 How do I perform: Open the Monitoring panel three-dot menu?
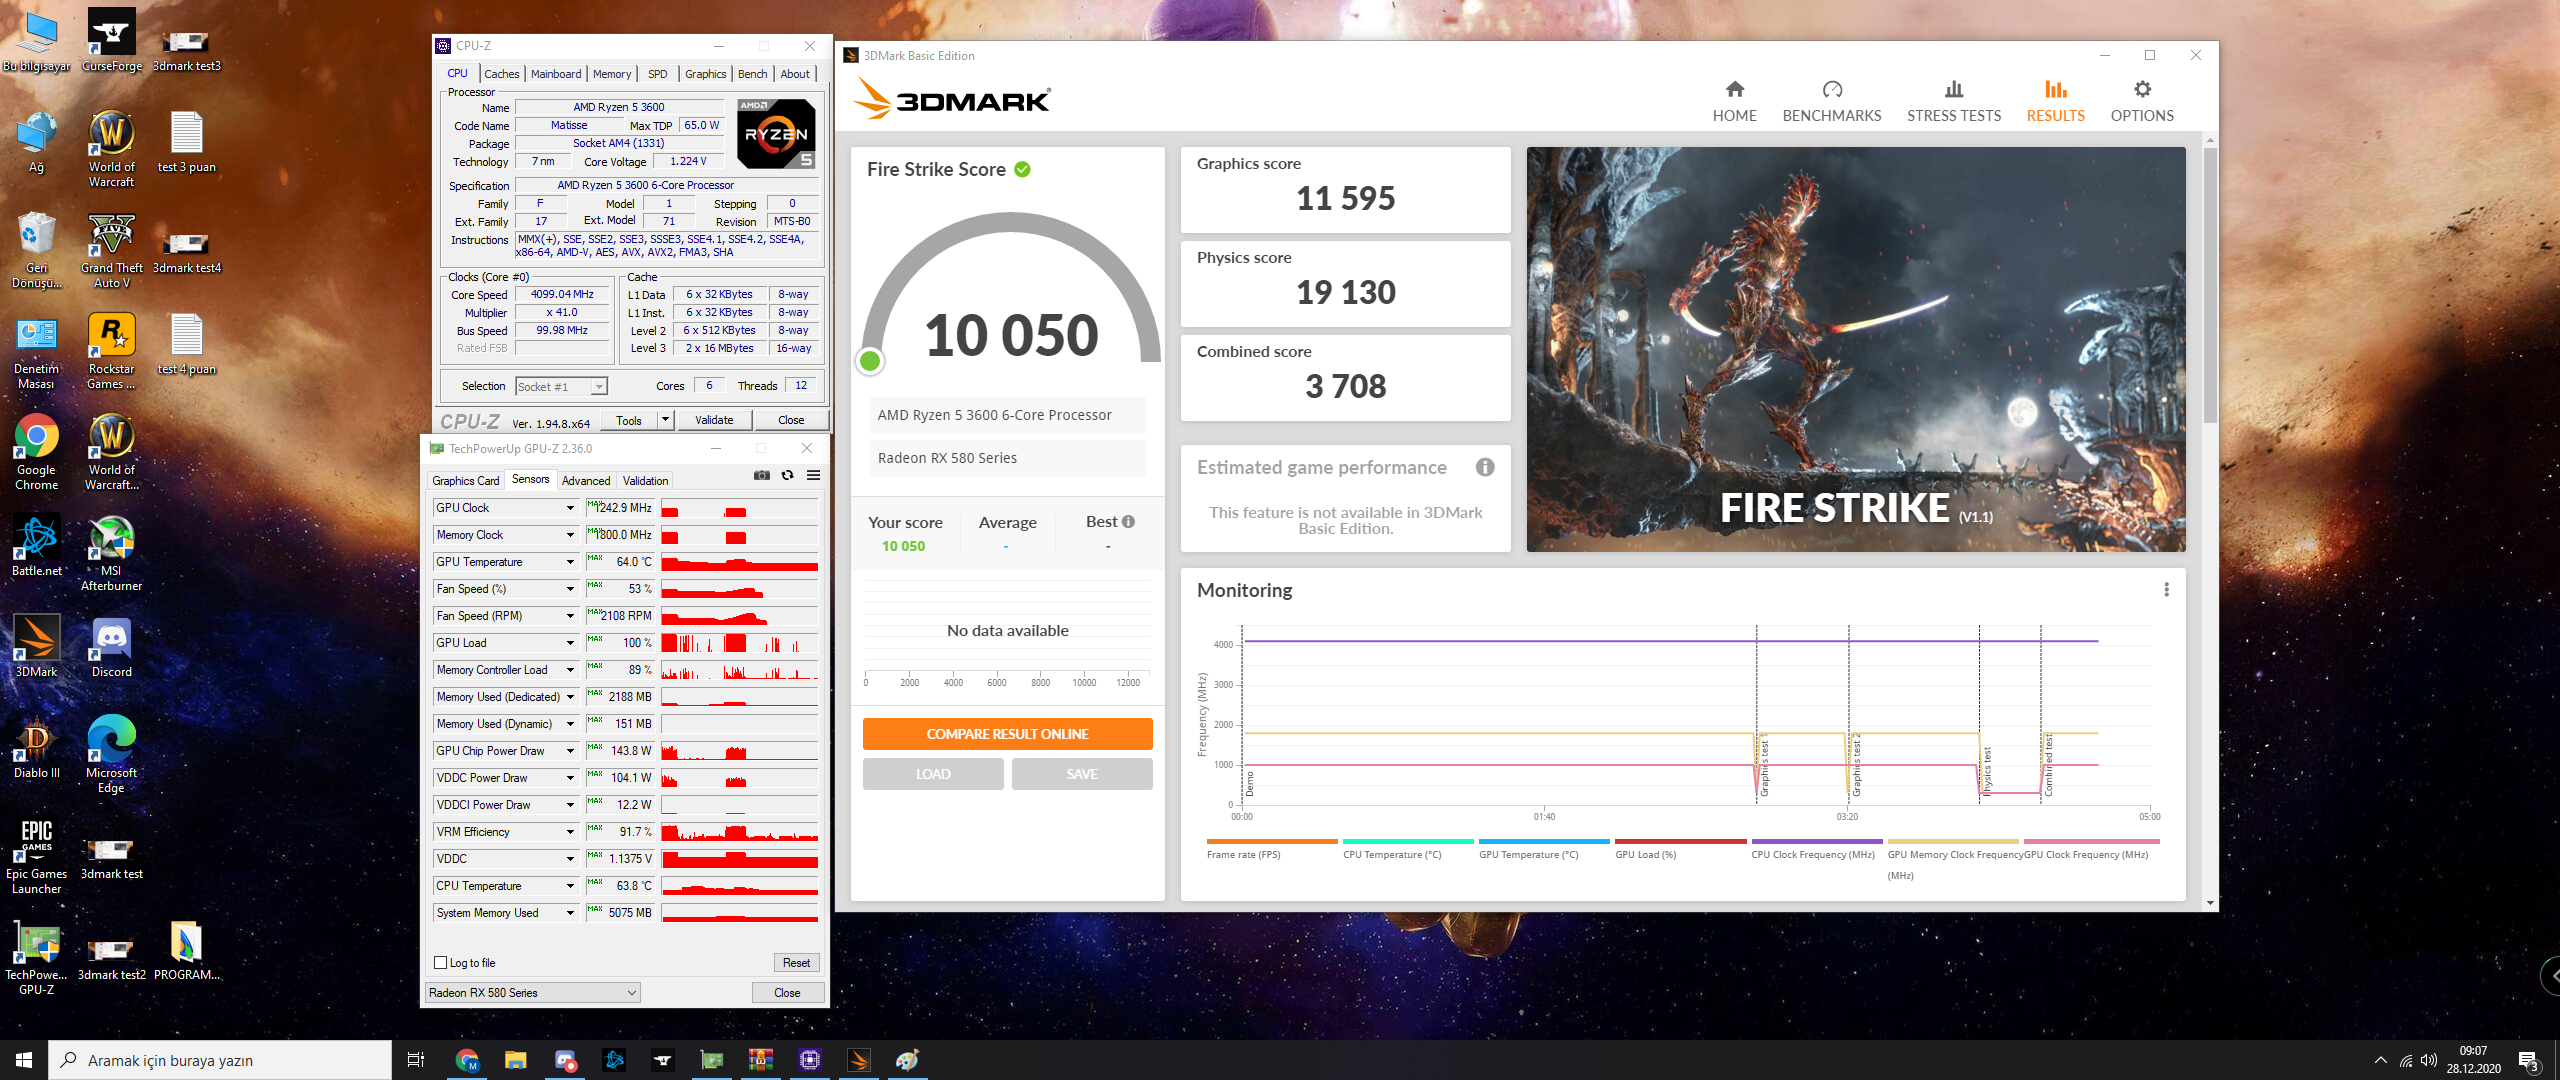coord(2166,590)
